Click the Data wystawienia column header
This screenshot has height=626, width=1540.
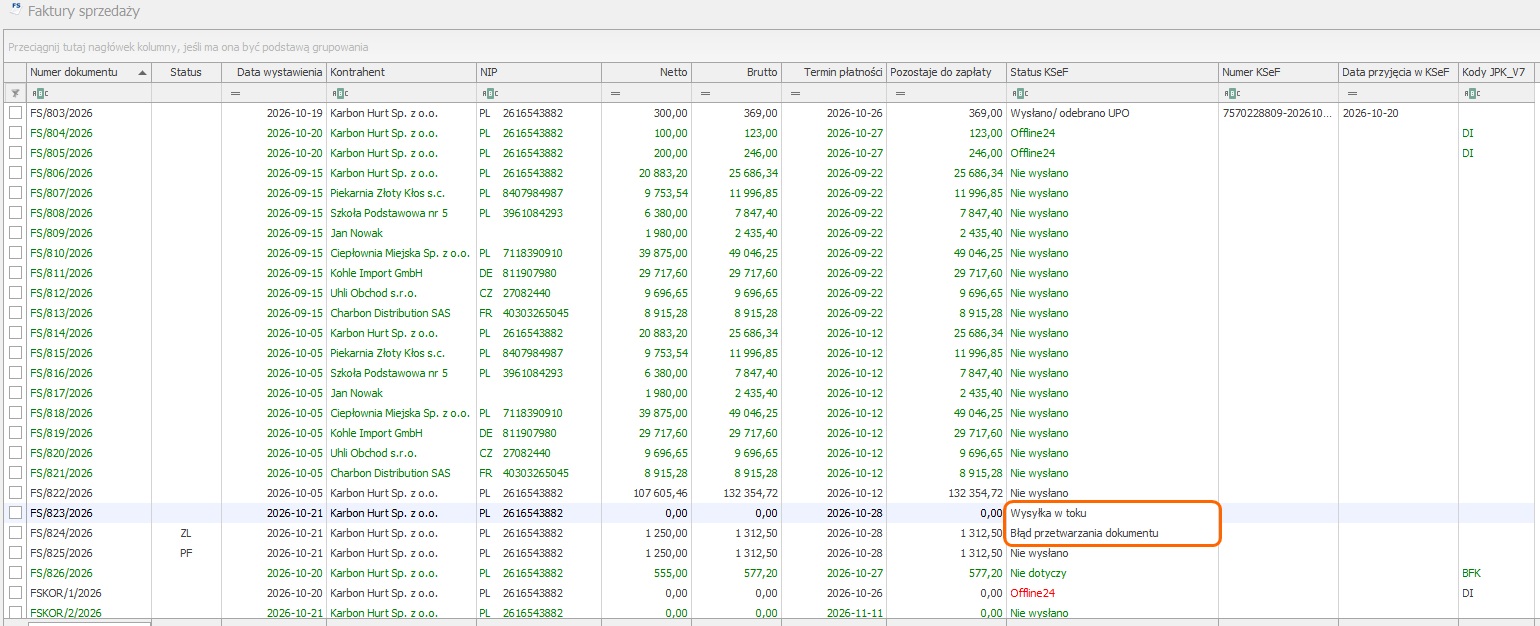click(x=276, y=72)
